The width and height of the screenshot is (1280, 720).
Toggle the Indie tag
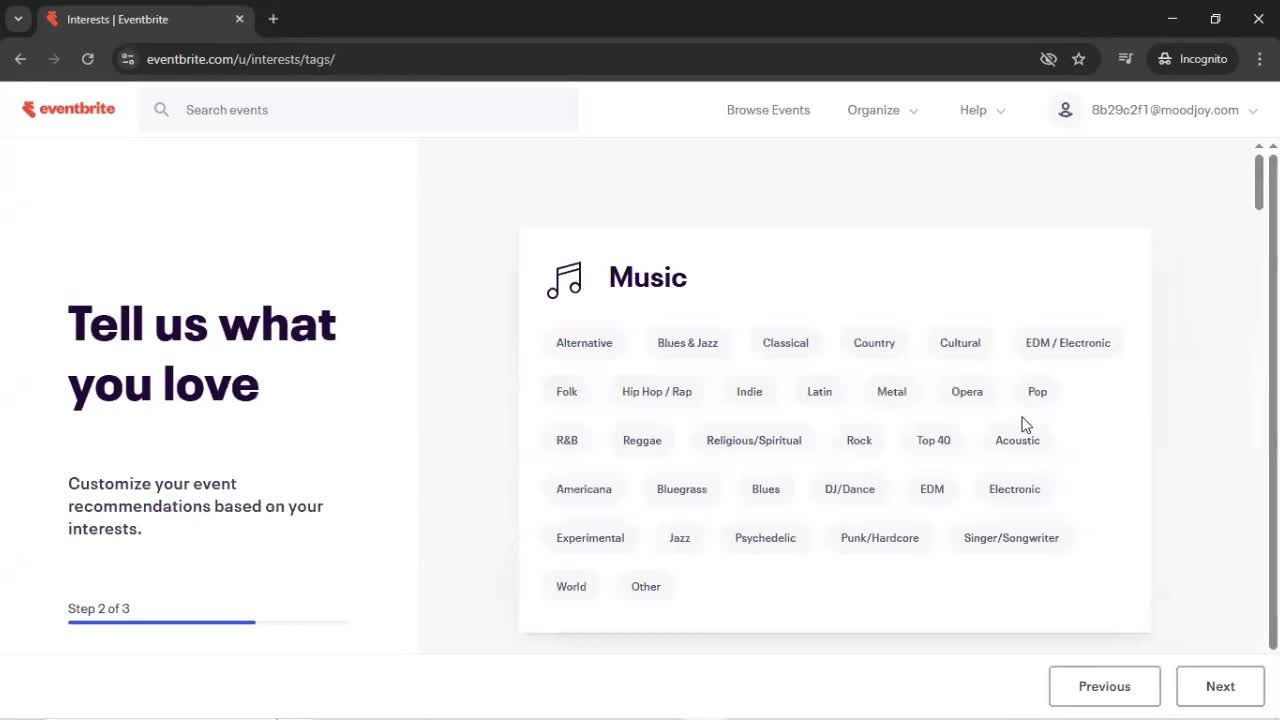tap(749, 392)
